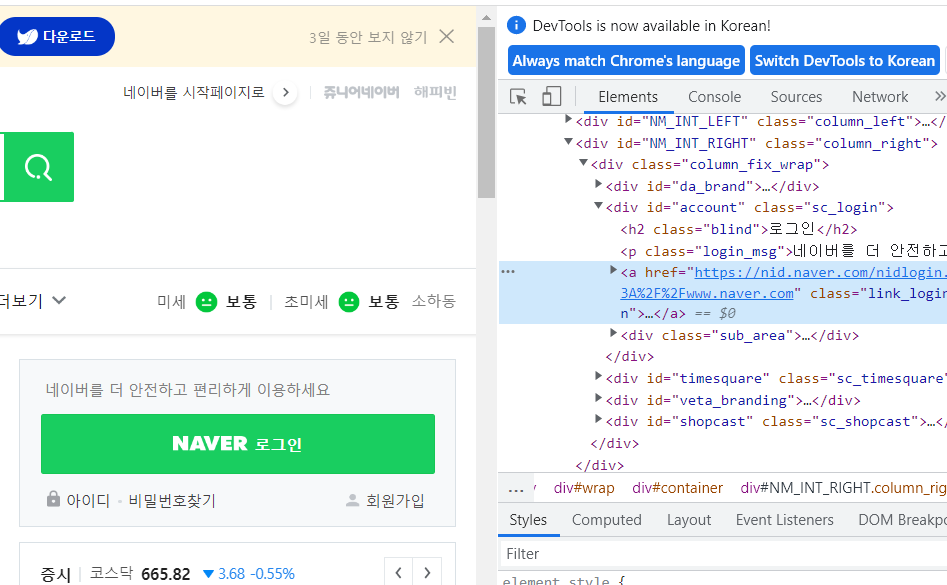Click the arrow next to '네이버를 시작페이지로'

coord(286,92)
